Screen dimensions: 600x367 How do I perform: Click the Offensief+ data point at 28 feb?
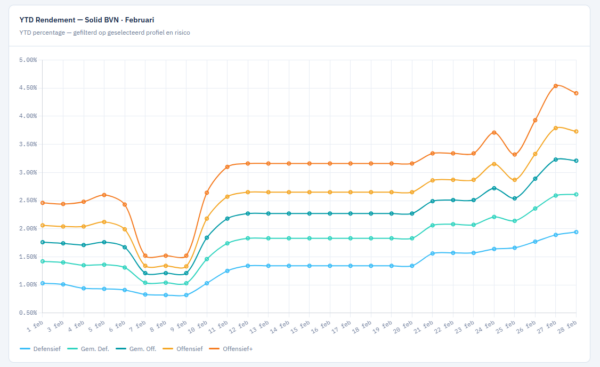(x=576, y=93)
